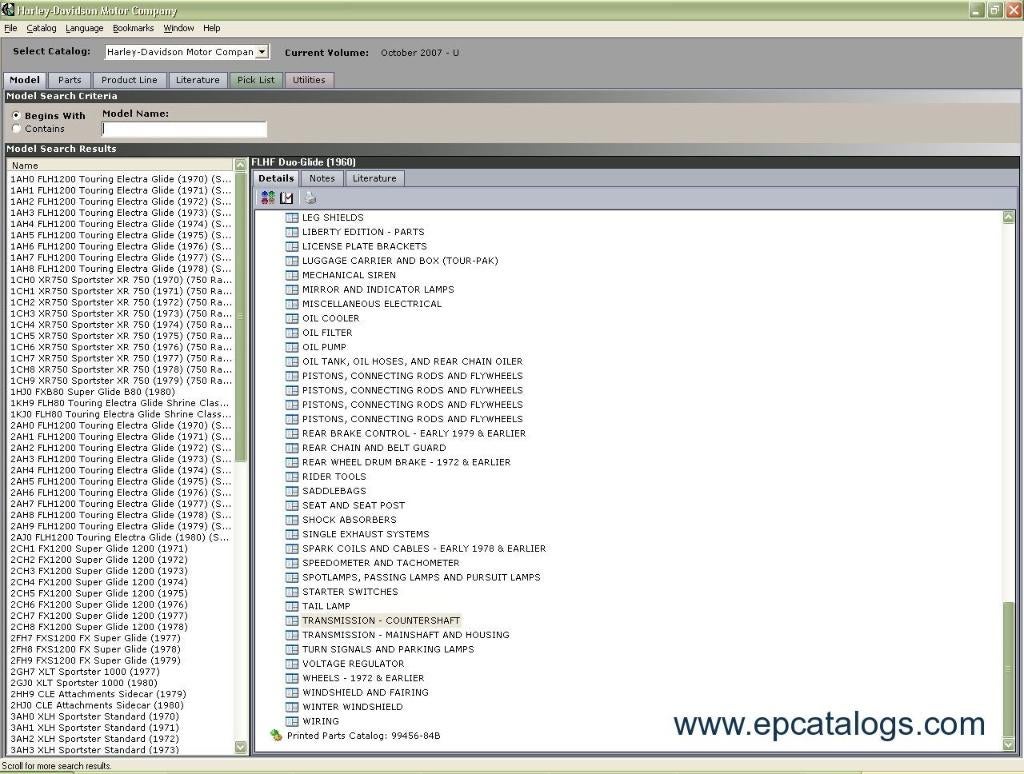Open Literature tab in details pane
This screenshot has width=1024, height=774.
374,178
